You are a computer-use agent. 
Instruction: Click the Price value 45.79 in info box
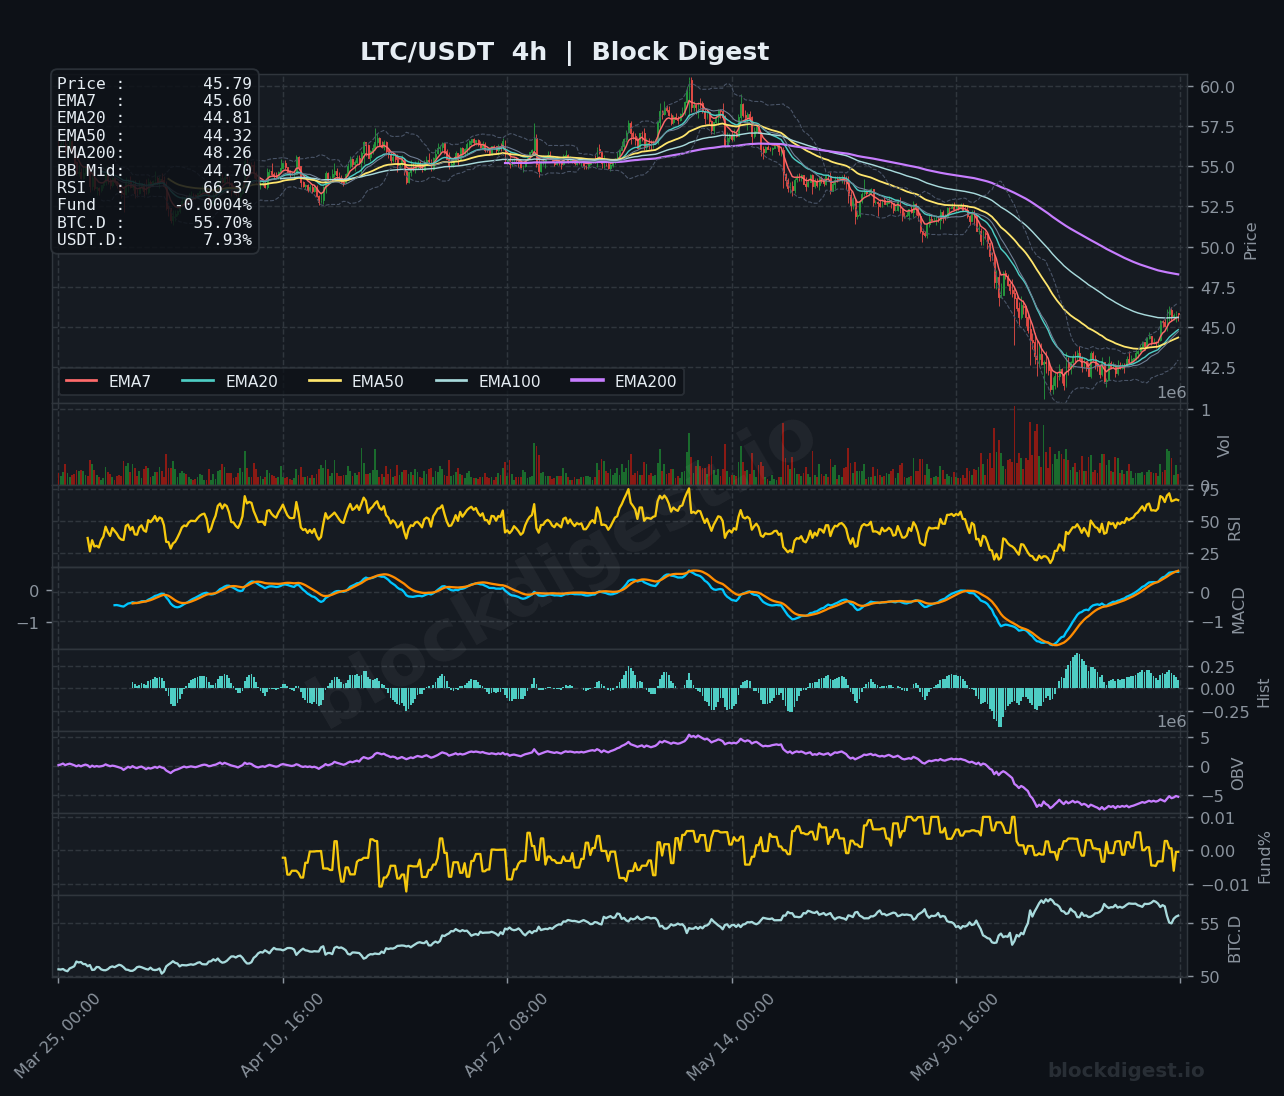227,84
